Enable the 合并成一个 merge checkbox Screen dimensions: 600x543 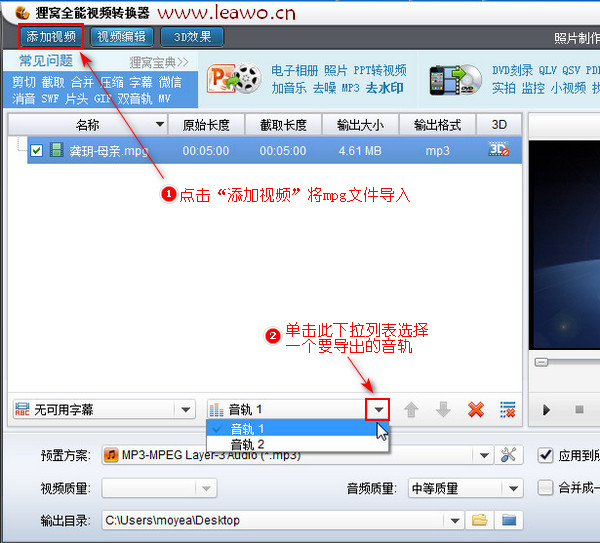(545, 488)
